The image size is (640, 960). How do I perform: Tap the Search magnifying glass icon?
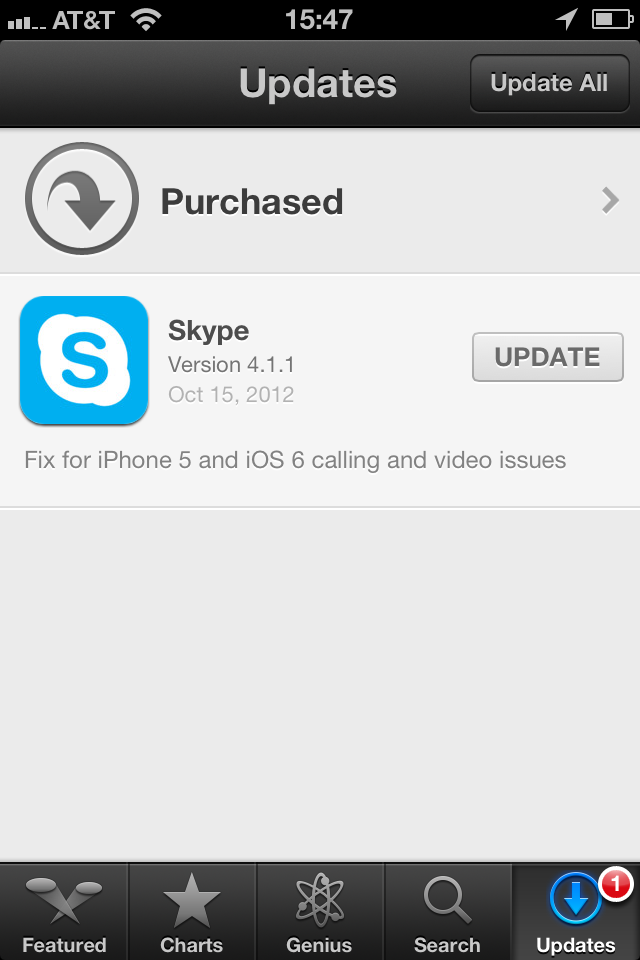447,899
